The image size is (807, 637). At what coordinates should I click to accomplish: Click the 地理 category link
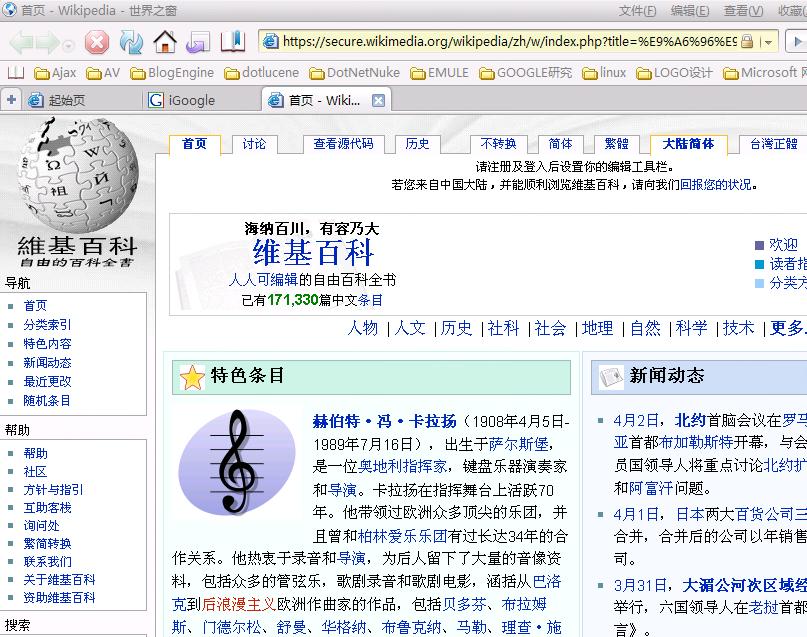pyautogui.click(x=598, y=328)
